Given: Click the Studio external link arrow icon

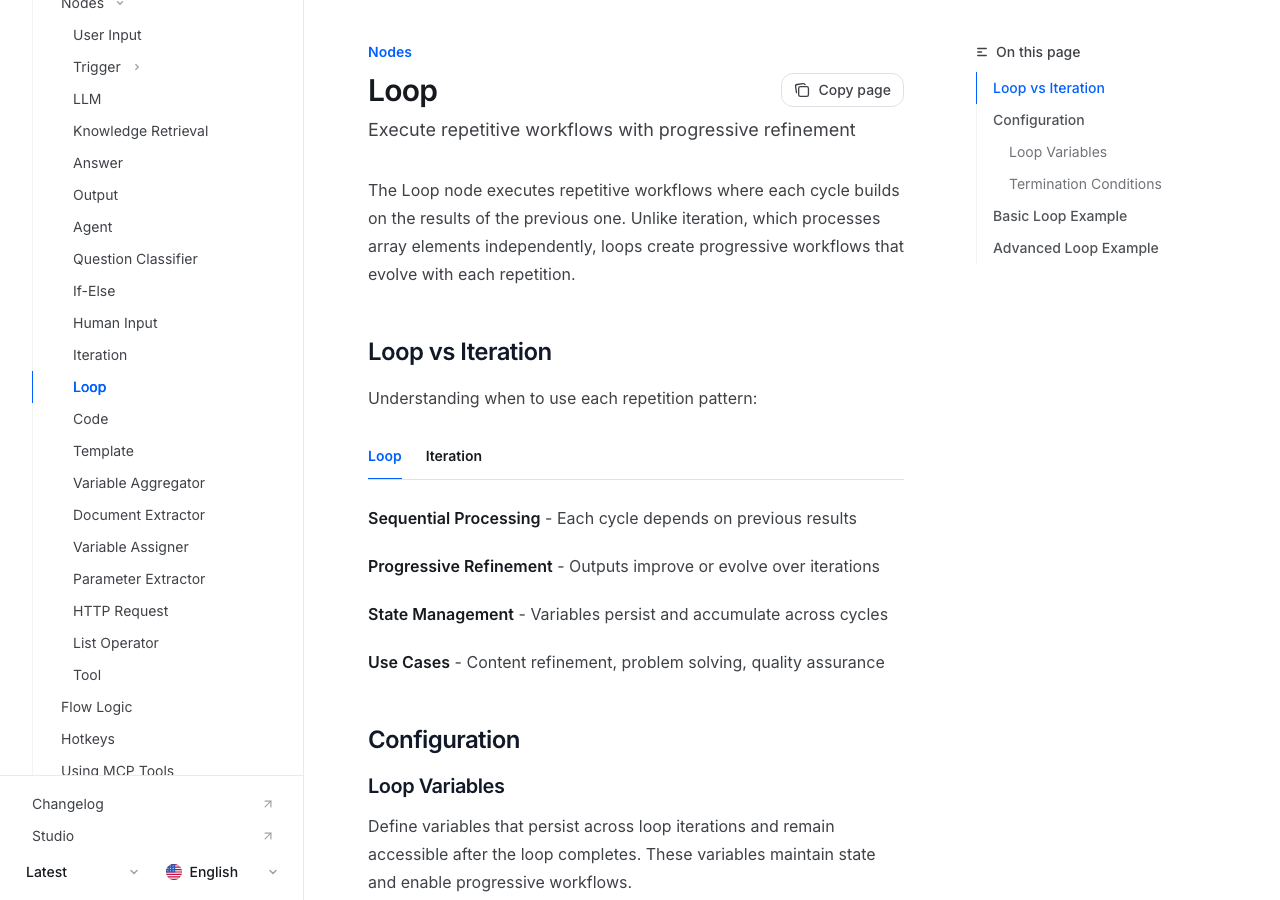Looking at the screenshot, I should [268, 836].
